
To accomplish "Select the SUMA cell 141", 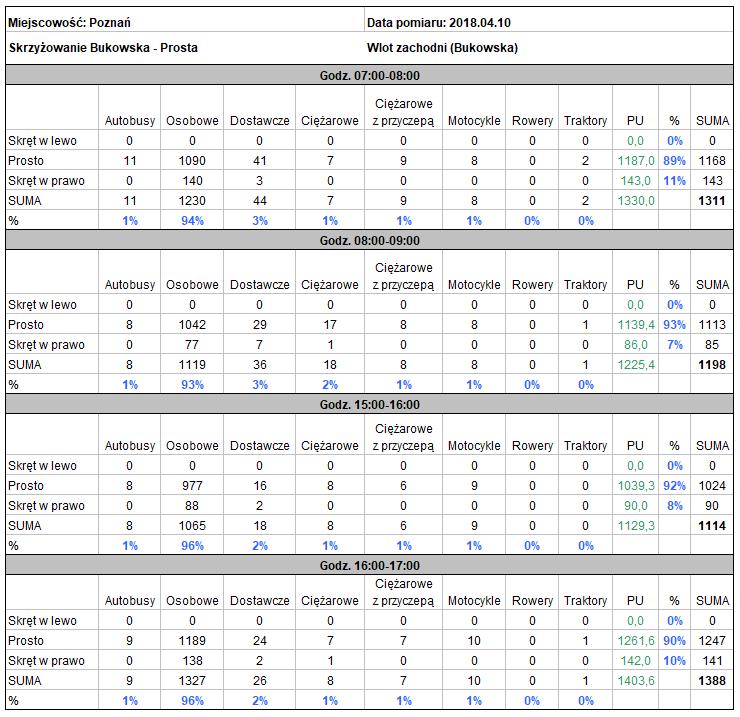I will pyautogui.click(x=712, y=661).
